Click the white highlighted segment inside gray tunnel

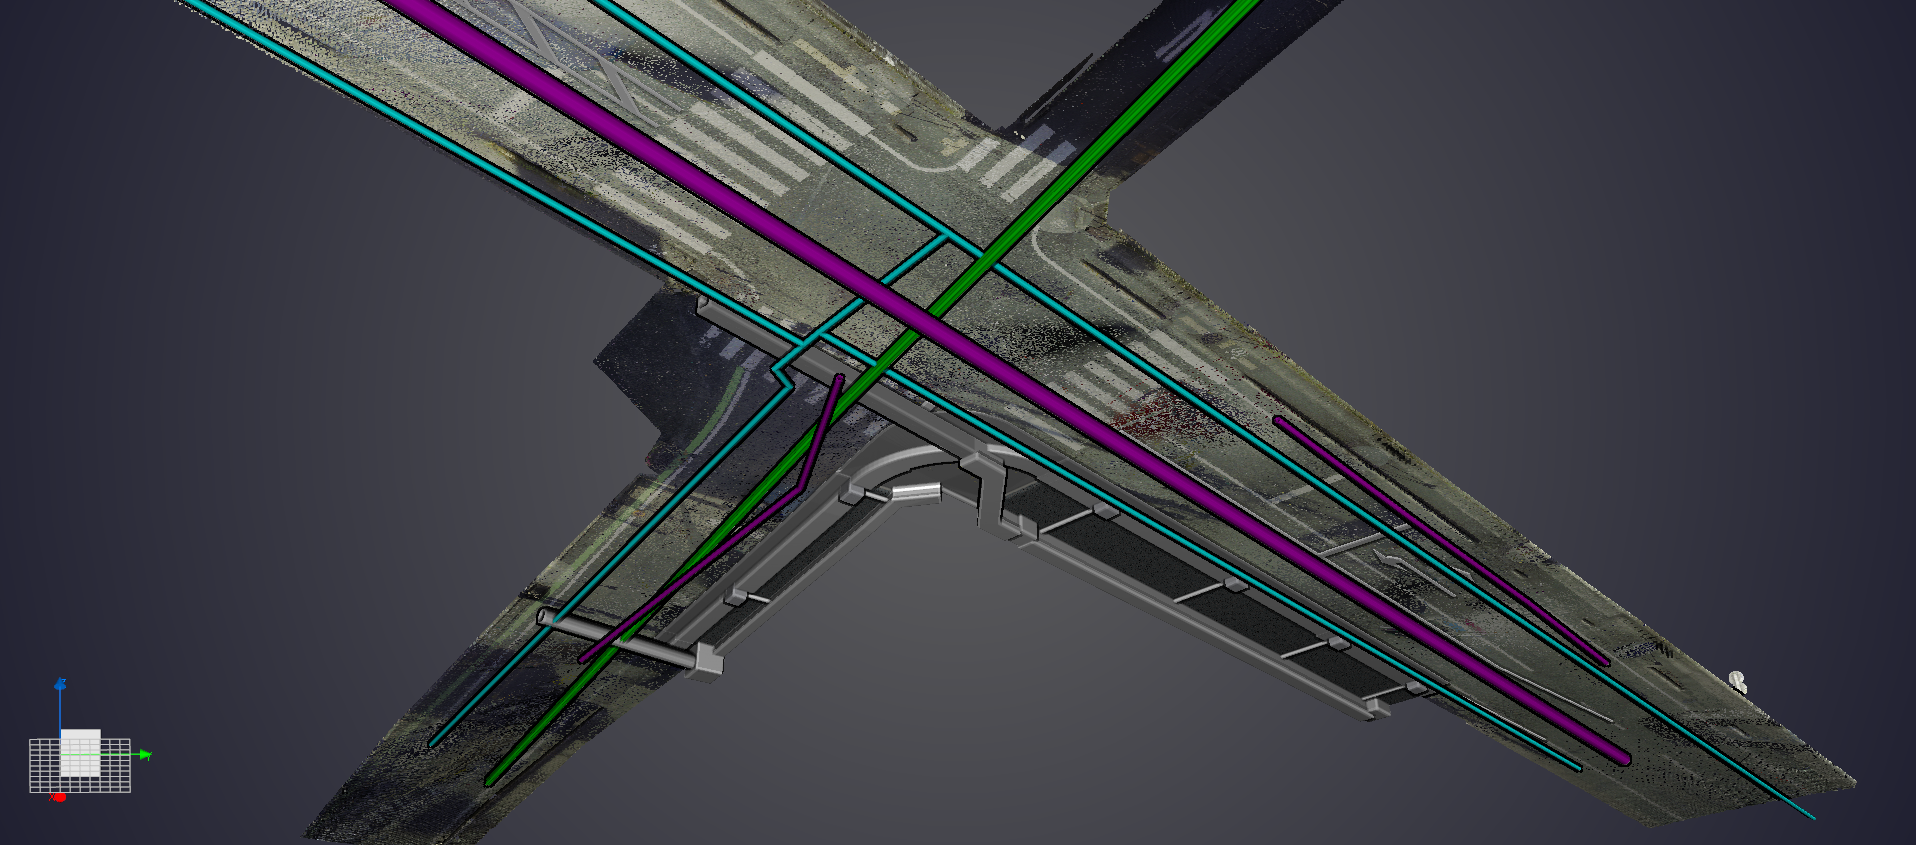pyautogui.click(x=916, y=491)
